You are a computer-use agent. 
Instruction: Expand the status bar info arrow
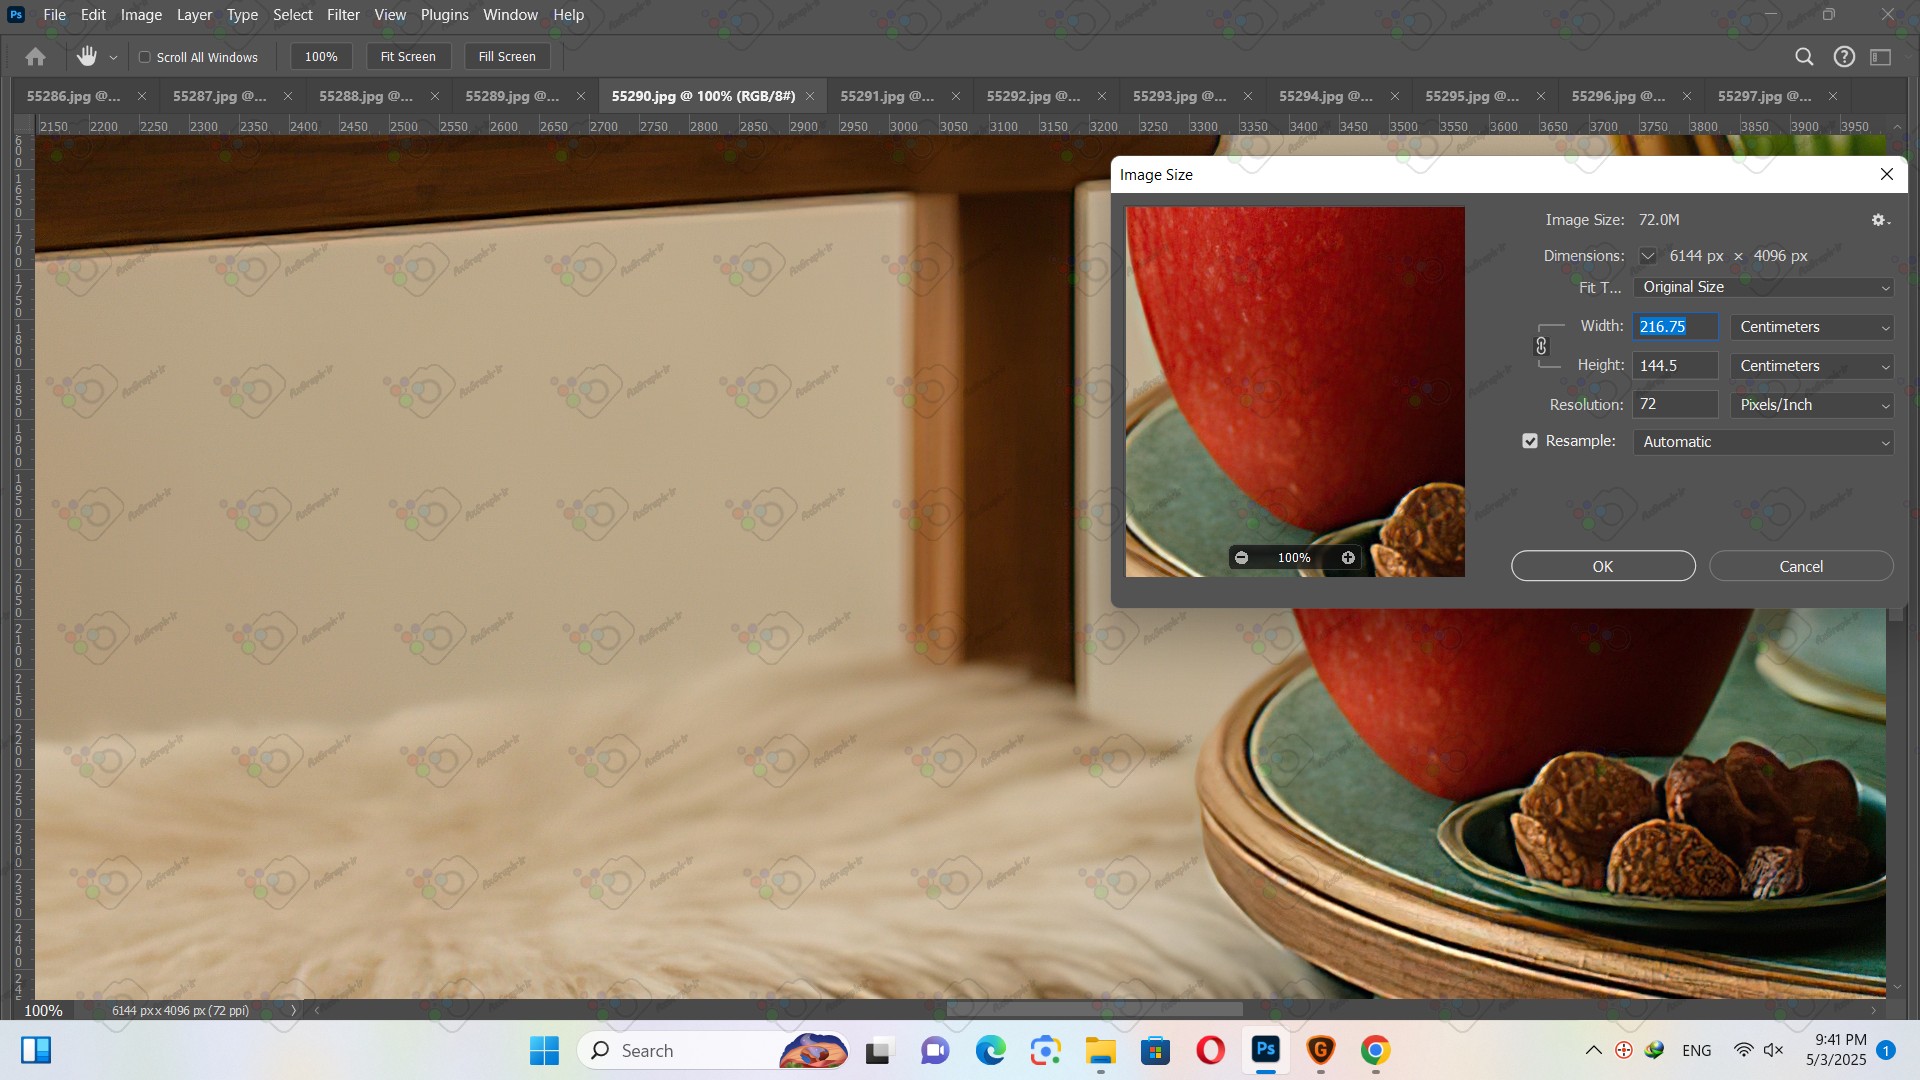[x=293, y=1011]
